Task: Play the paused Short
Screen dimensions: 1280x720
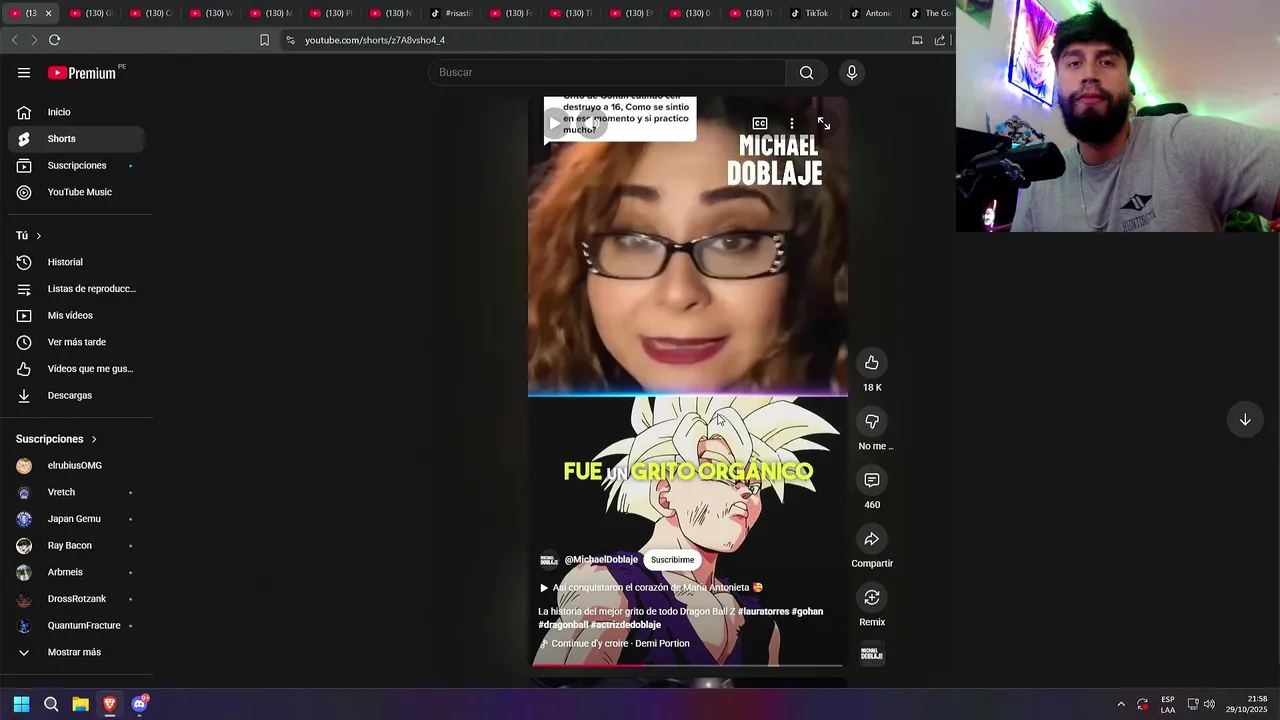Action: point(554,124)
